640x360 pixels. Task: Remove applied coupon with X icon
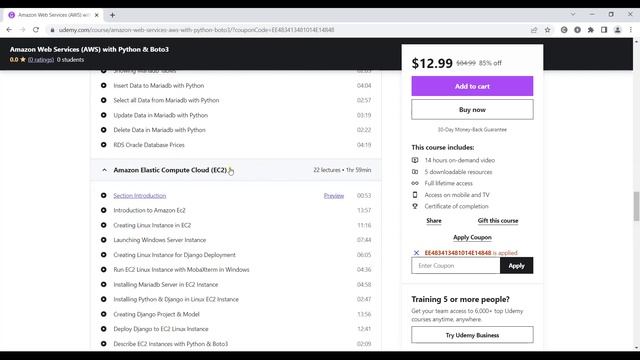[416, 253]
